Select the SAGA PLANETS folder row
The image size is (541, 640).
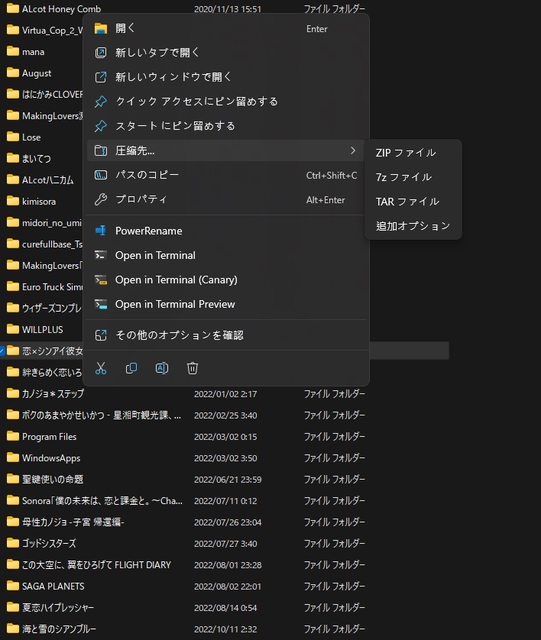click(186, 586)
